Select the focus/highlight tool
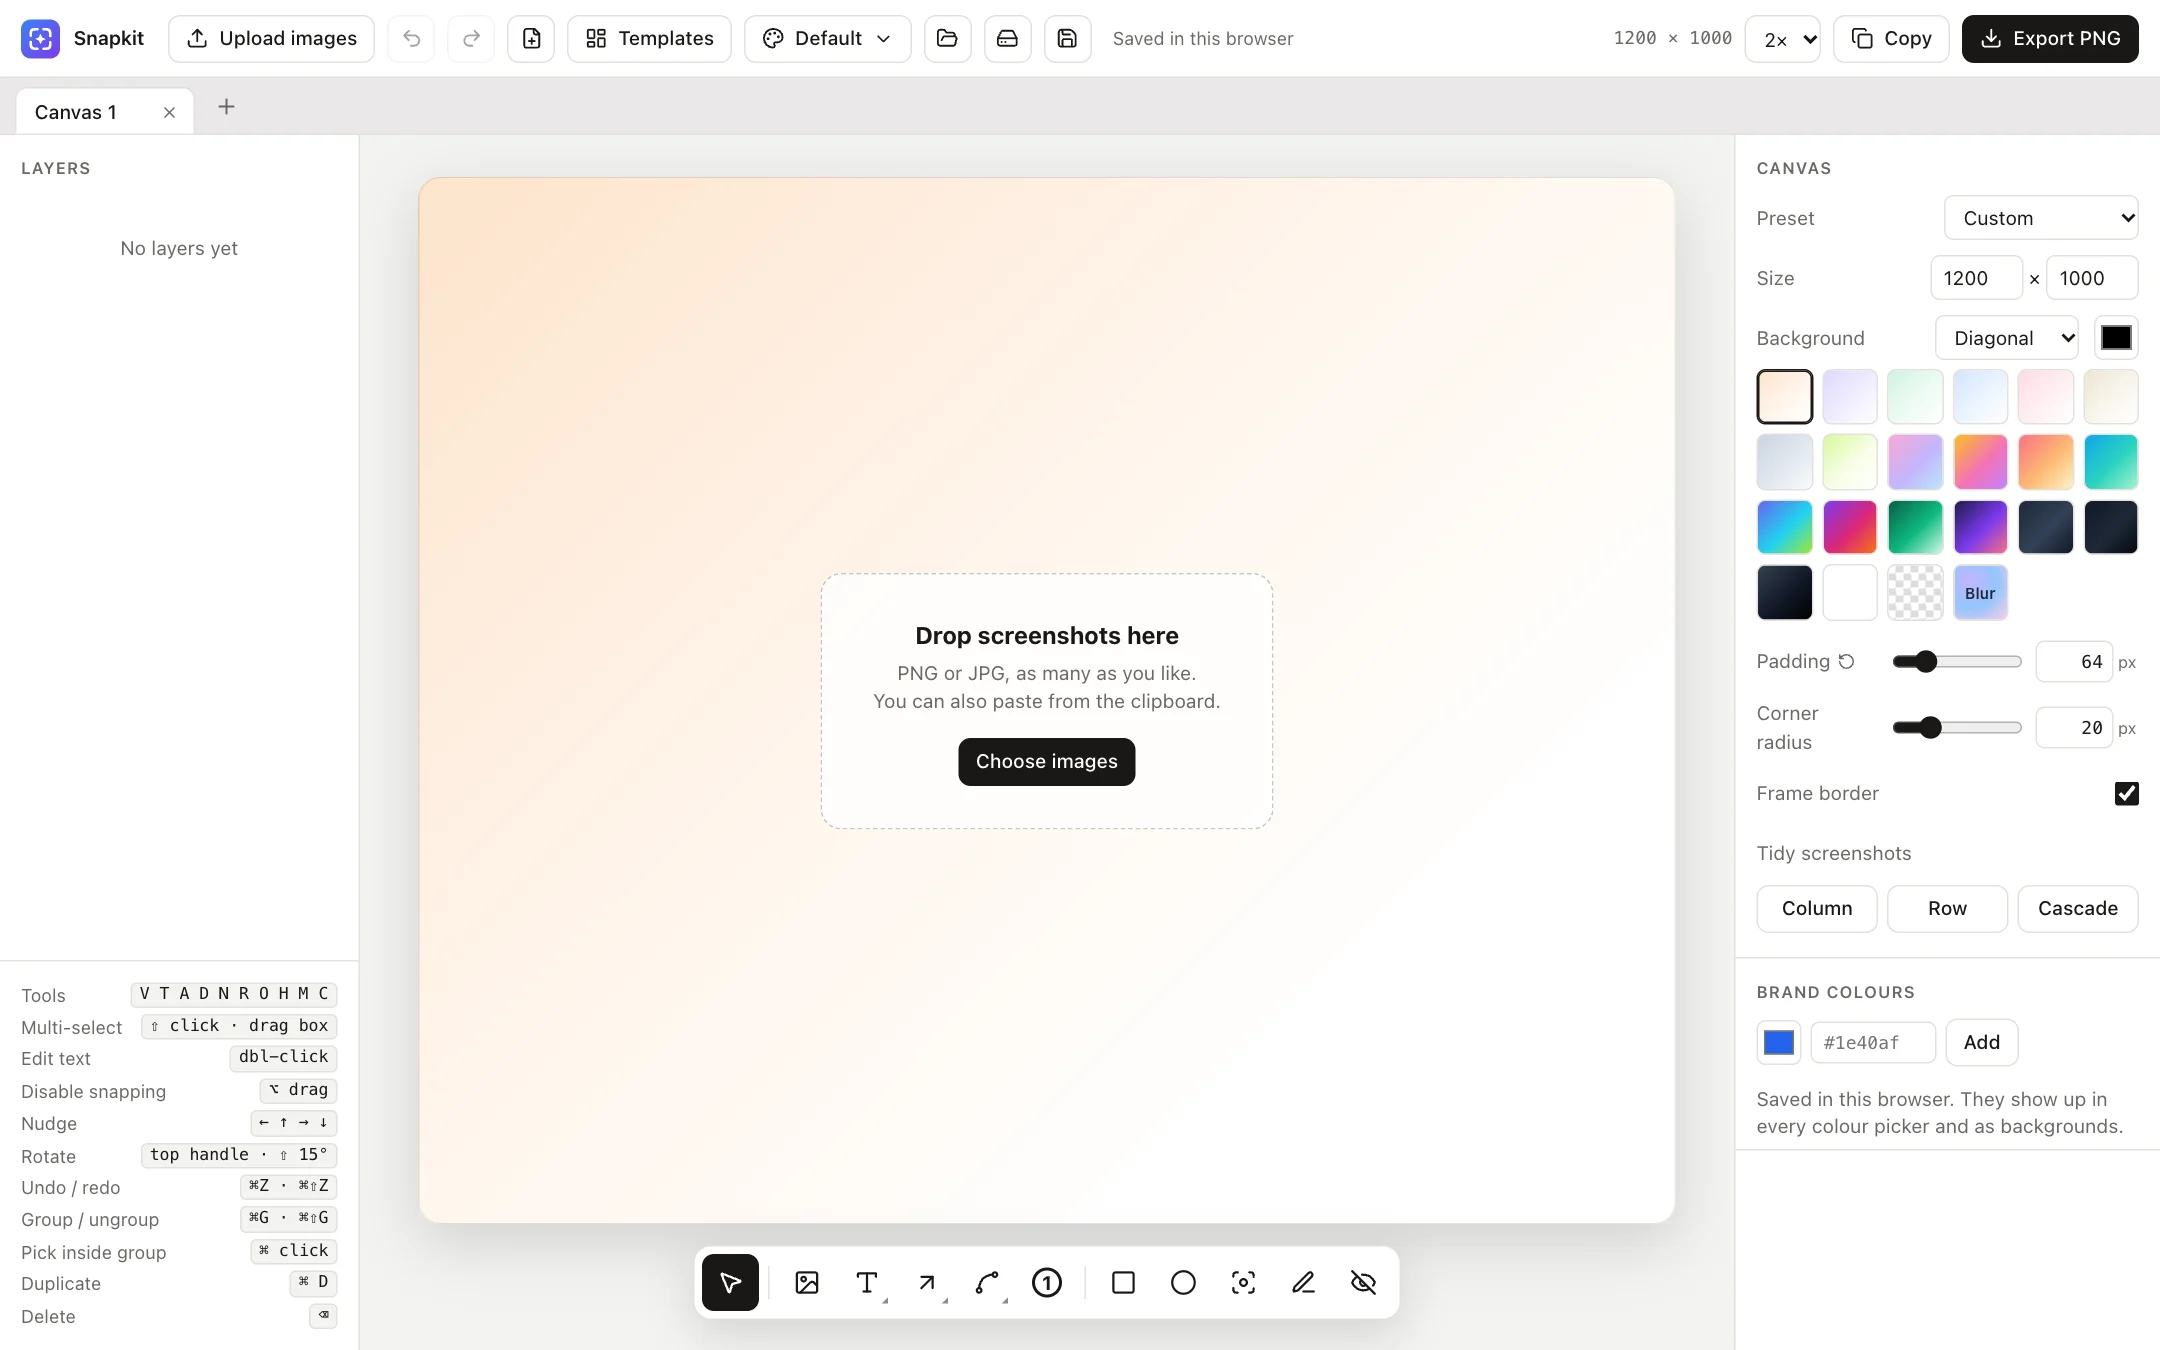 [x=1243, y=1282]
